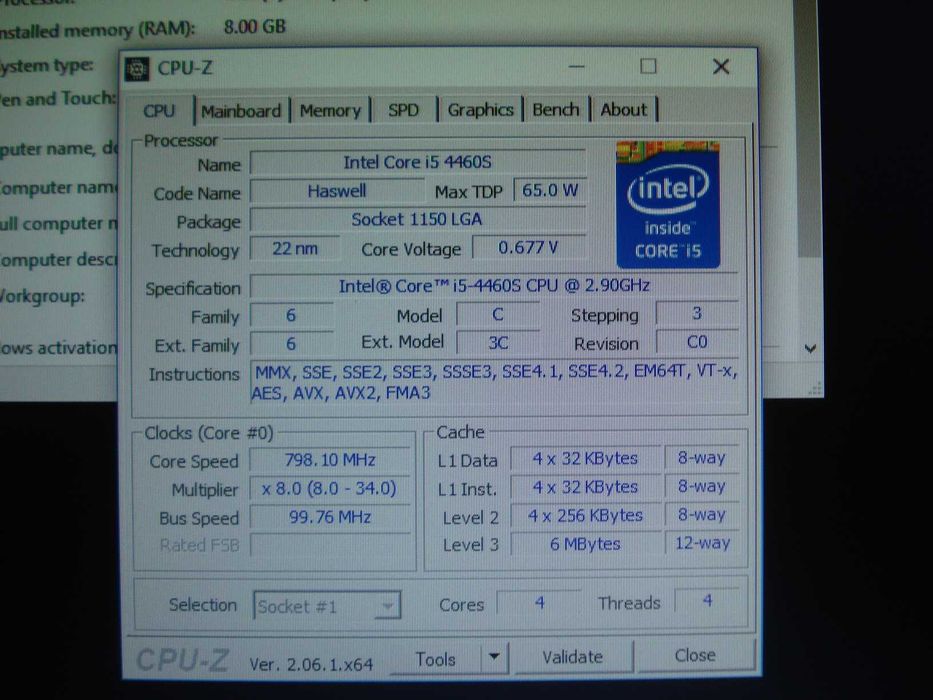Switch to the CPU tab
Image resolution: width=933 pixels, height=700 pixels.
pyautogui.click(x=159, y=111)
